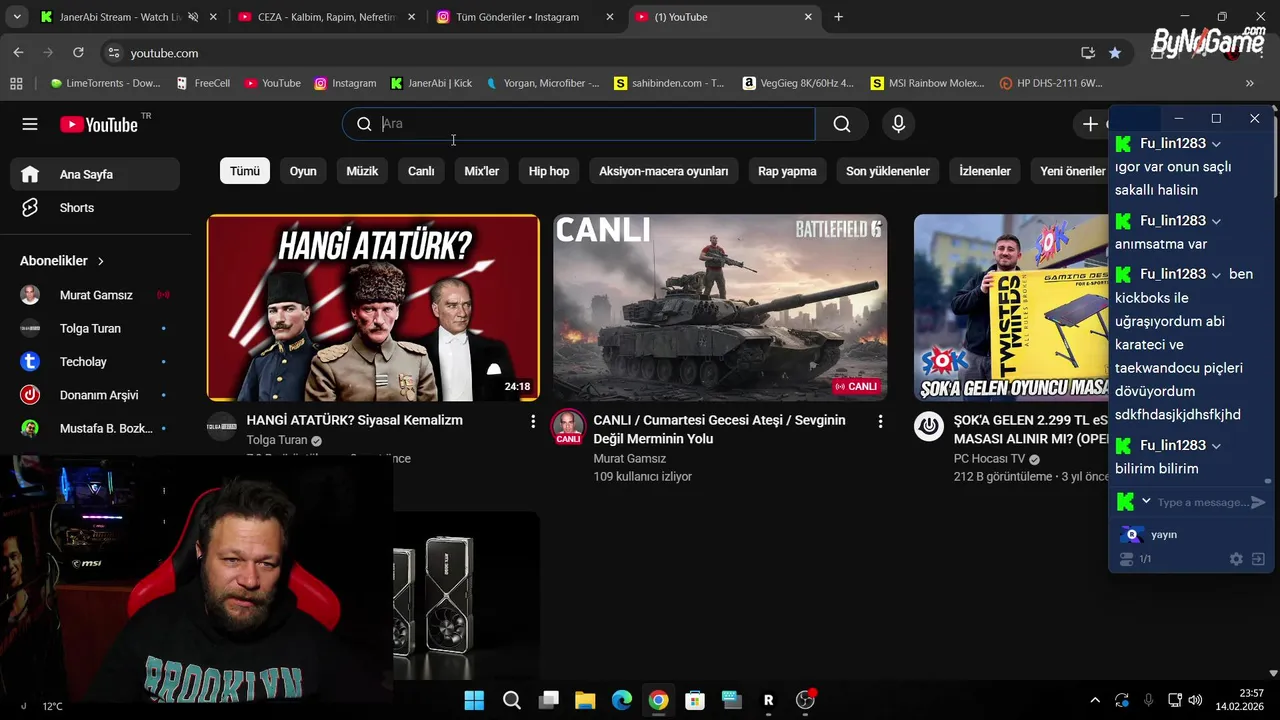Click the YouTube search magnifier button
The width and height of the screenshot is (1280, 720).
tap(842, 124)
